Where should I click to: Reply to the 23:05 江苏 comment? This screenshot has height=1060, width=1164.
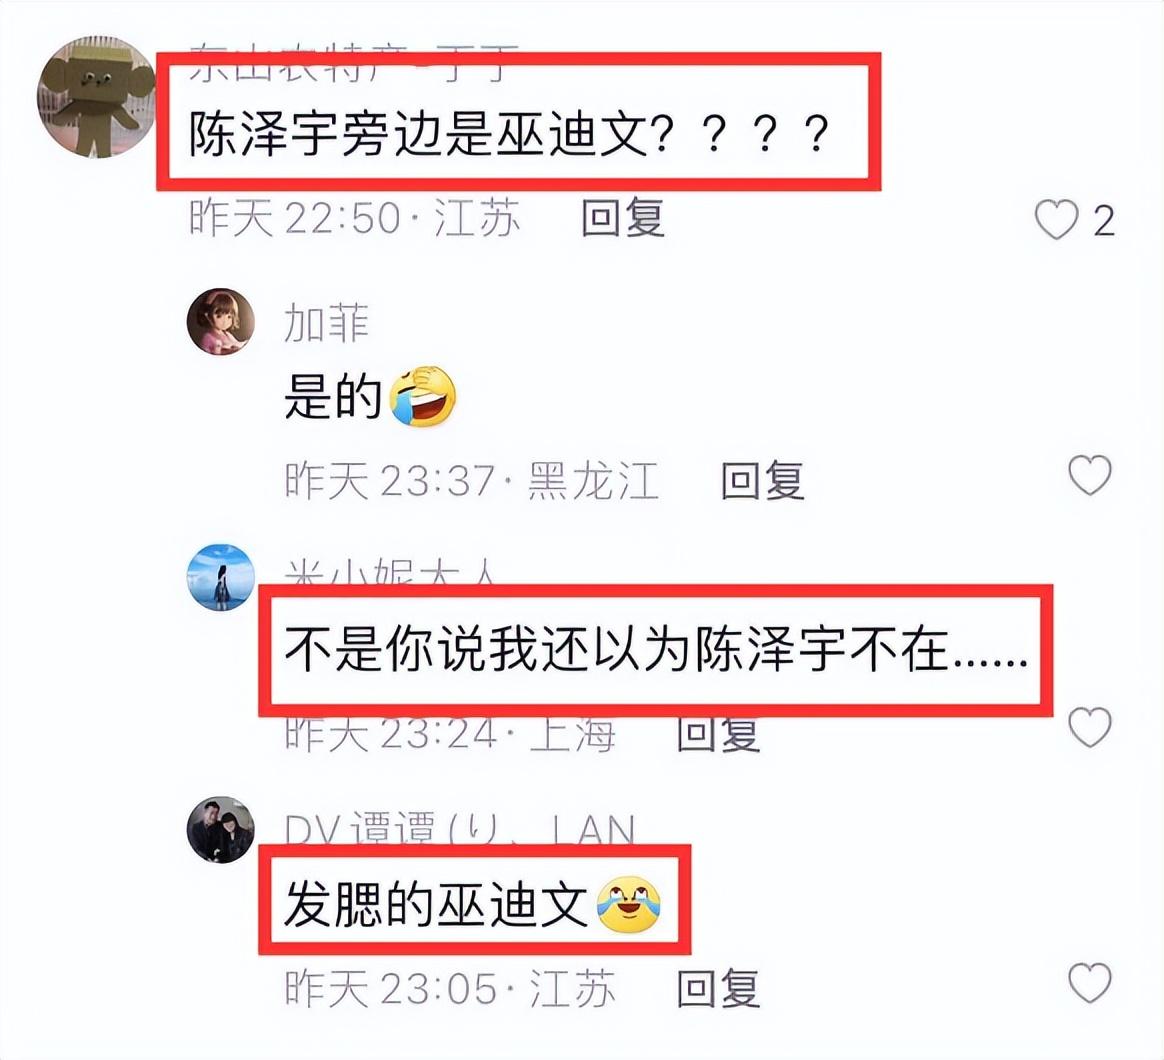coord(719,988)
